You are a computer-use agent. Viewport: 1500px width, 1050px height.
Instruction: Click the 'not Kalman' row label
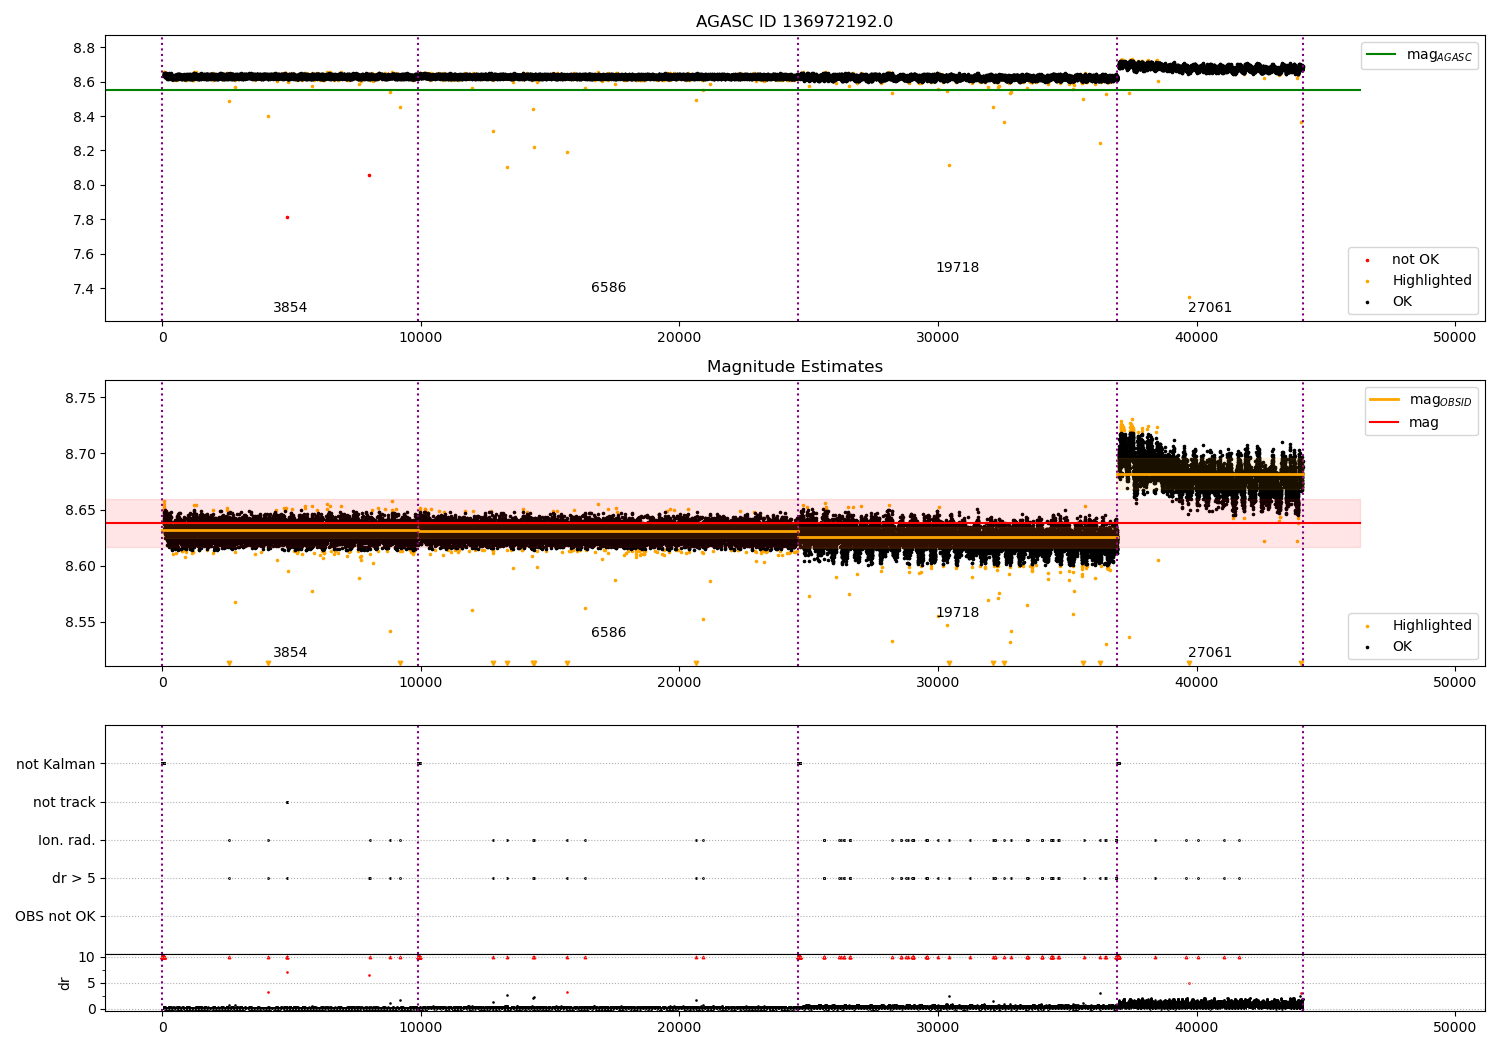[x=56, y=765]
